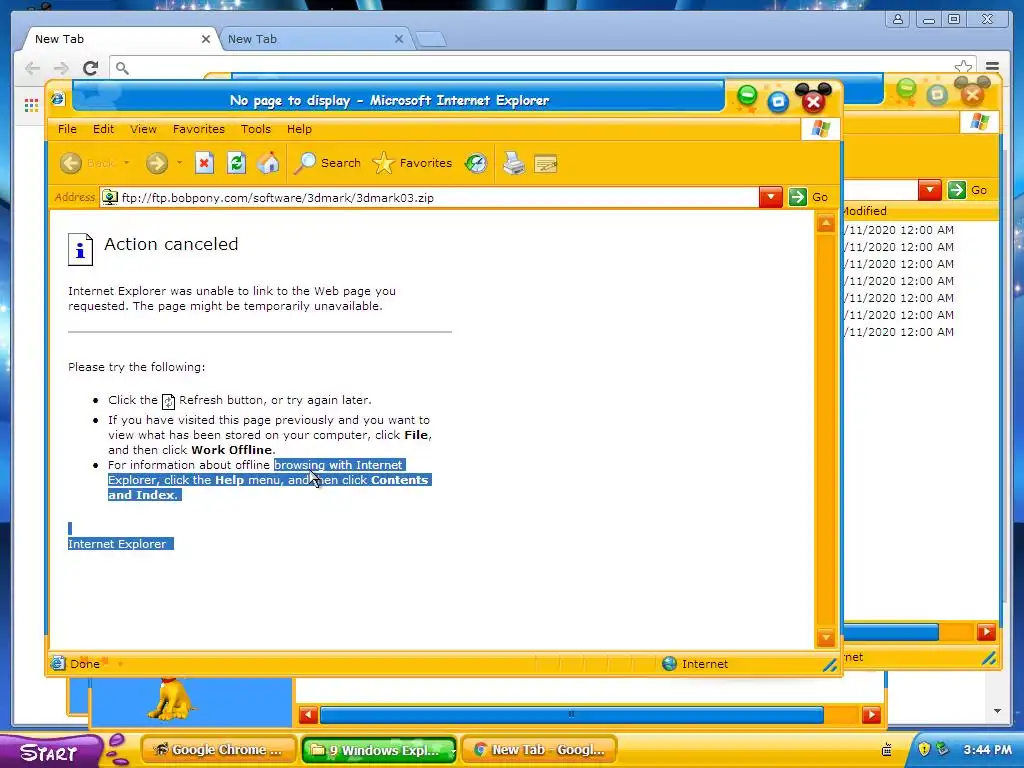The image size is (1024, 768).
Task: Expand the address bar history dropdown
Action: 771,197
